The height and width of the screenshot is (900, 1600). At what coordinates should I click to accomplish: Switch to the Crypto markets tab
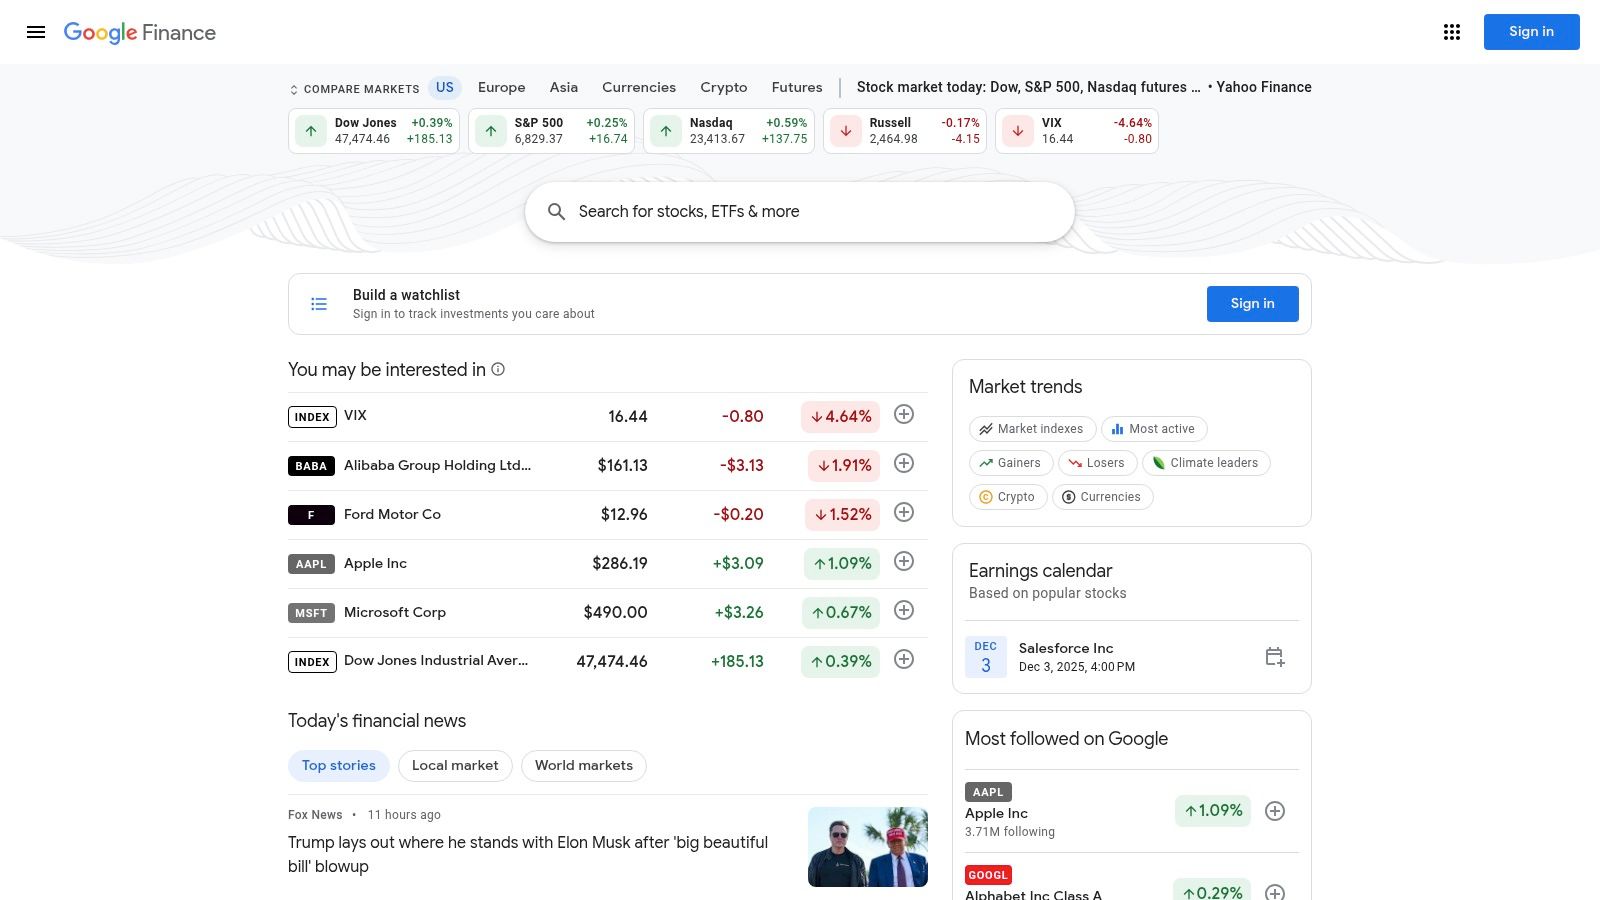click(723, 87)
